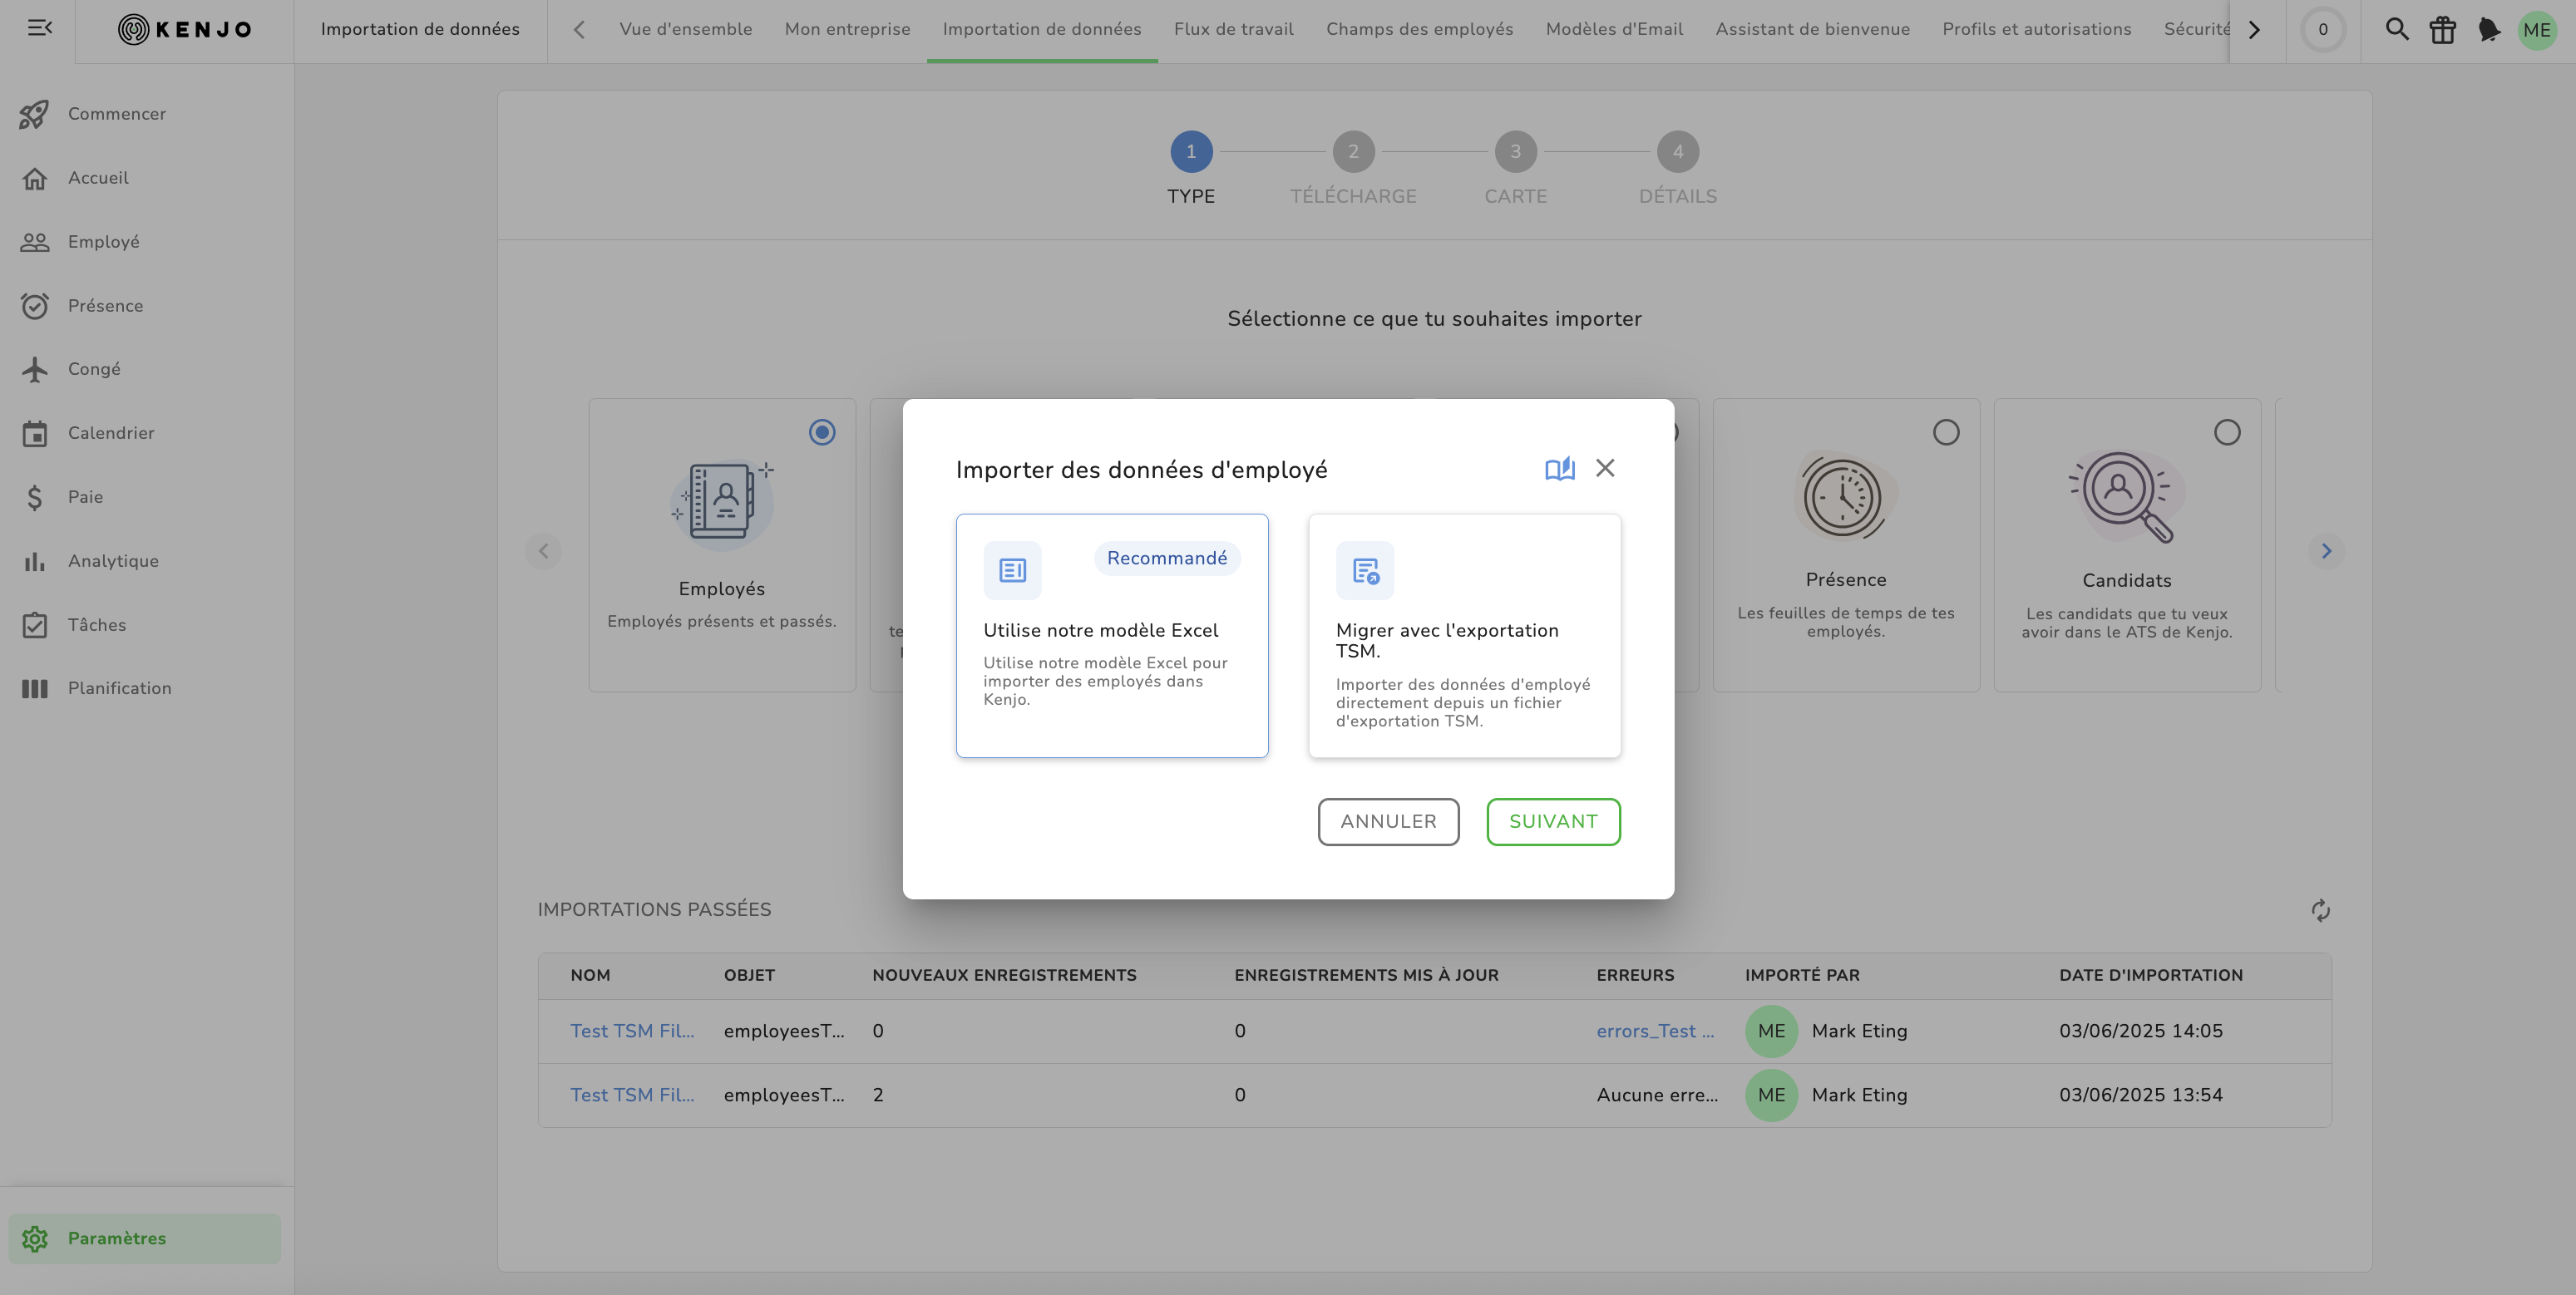Image resolution: width=2576 pixels, height=1295 pixels.
Task: Open the search magnifier icon
Action: (2396, 29)
